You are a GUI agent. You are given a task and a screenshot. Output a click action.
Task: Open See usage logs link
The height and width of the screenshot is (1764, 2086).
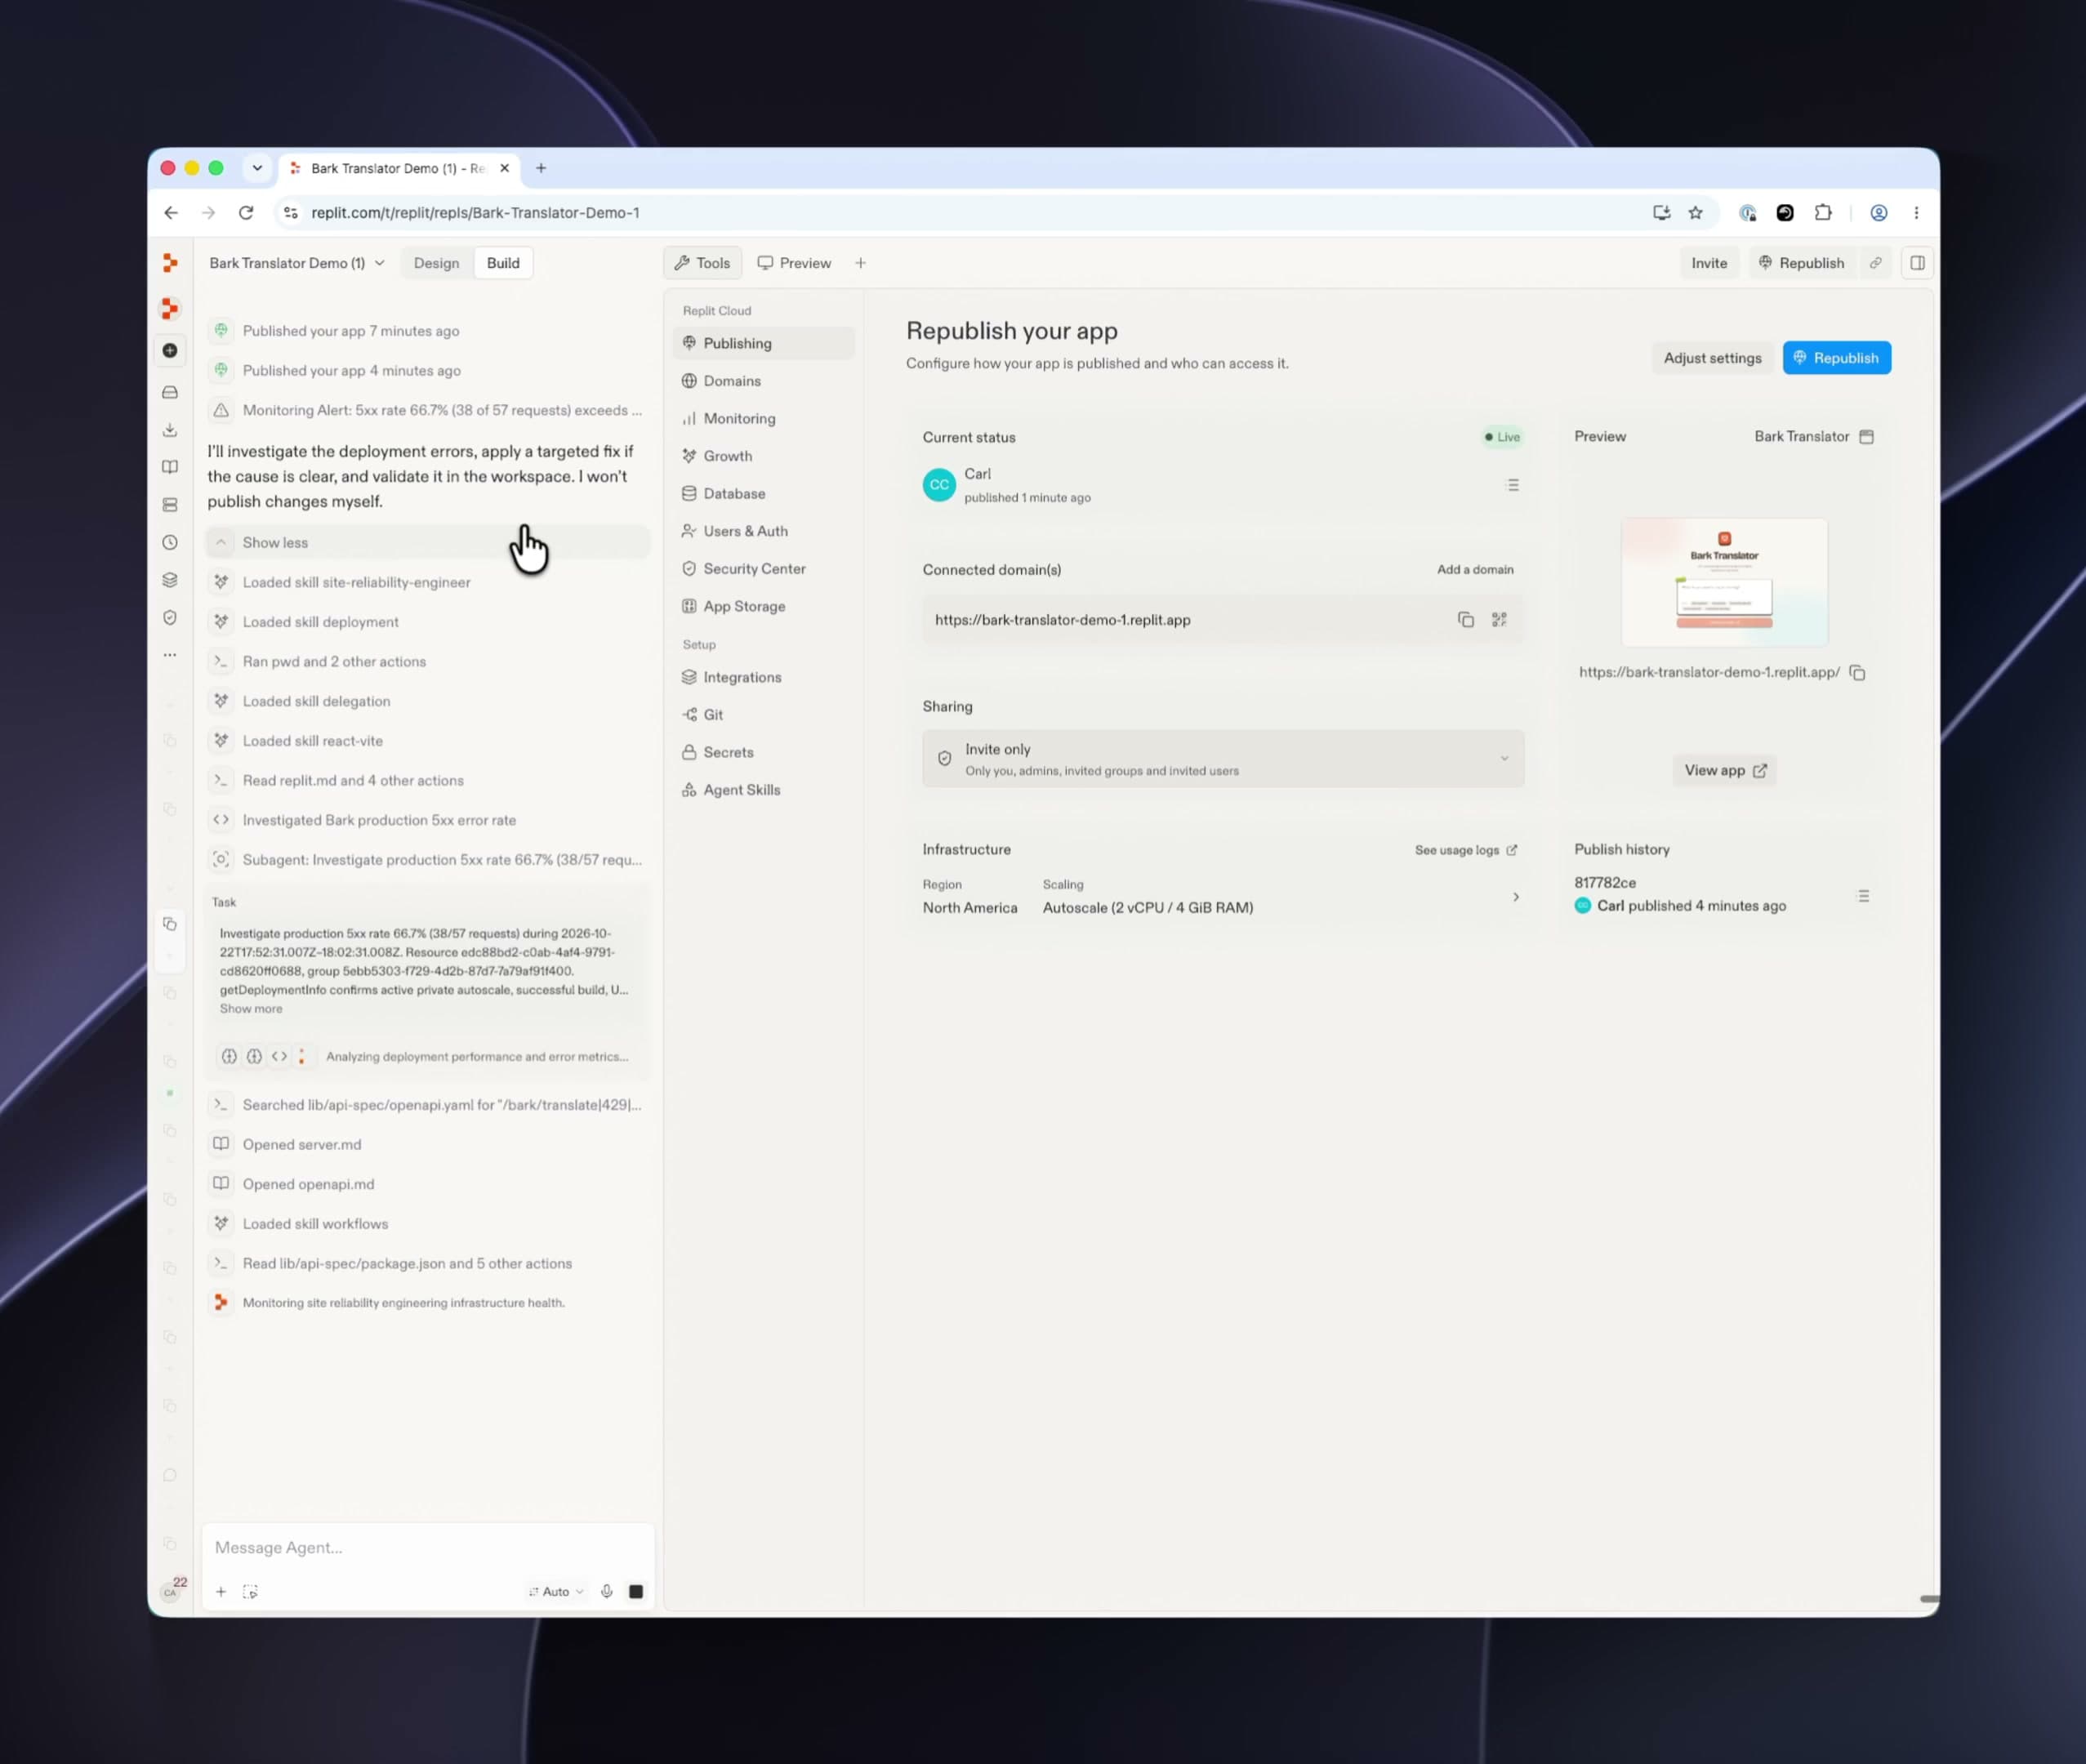[1465, 850]
